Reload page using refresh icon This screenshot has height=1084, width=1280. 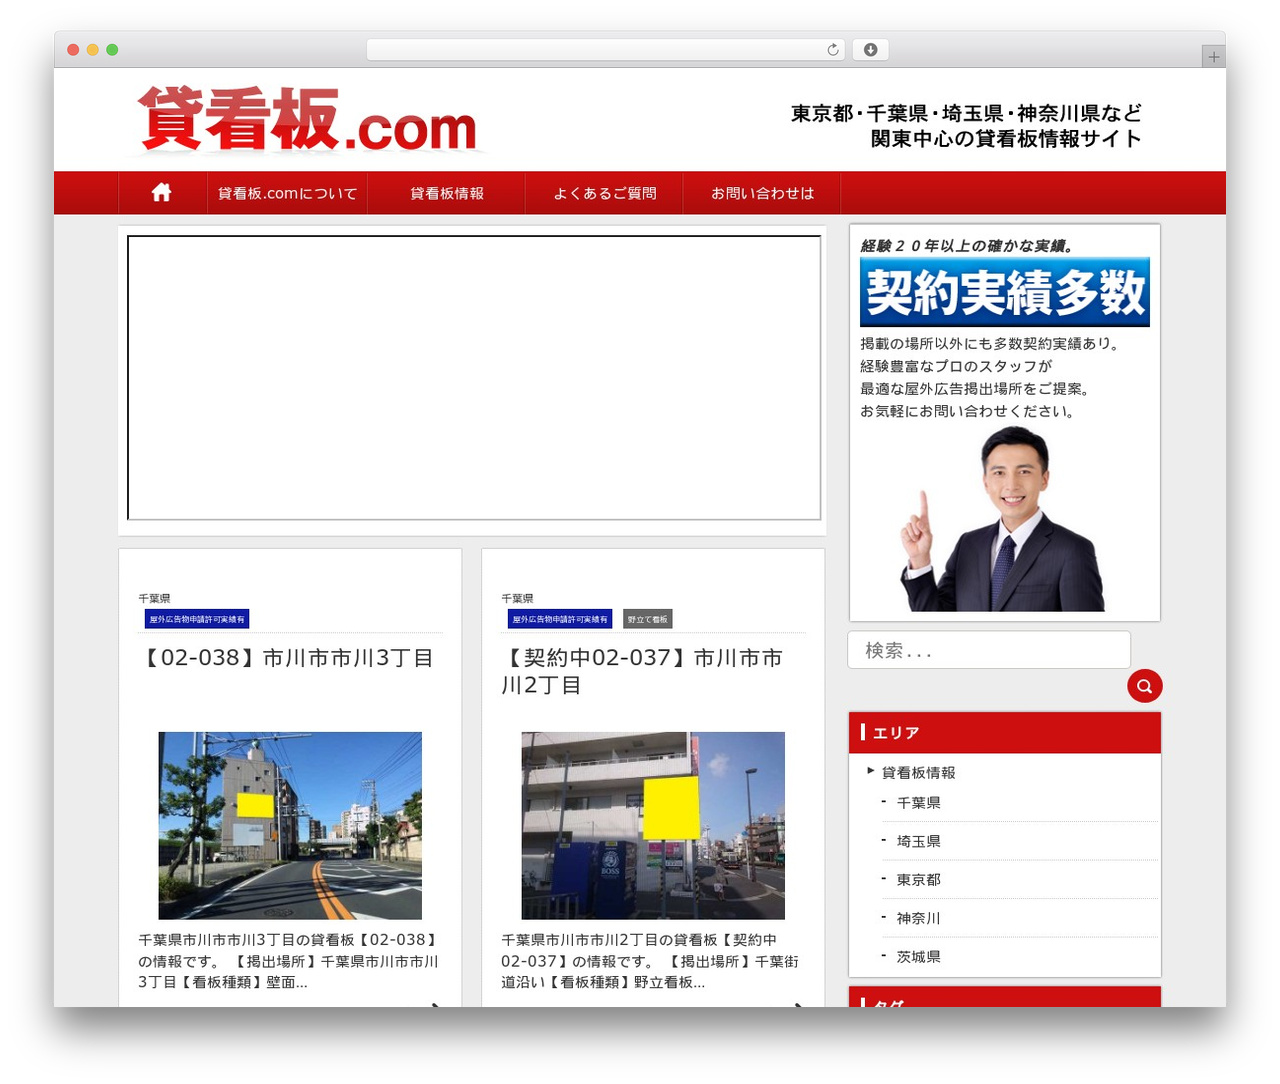[832, 50]
